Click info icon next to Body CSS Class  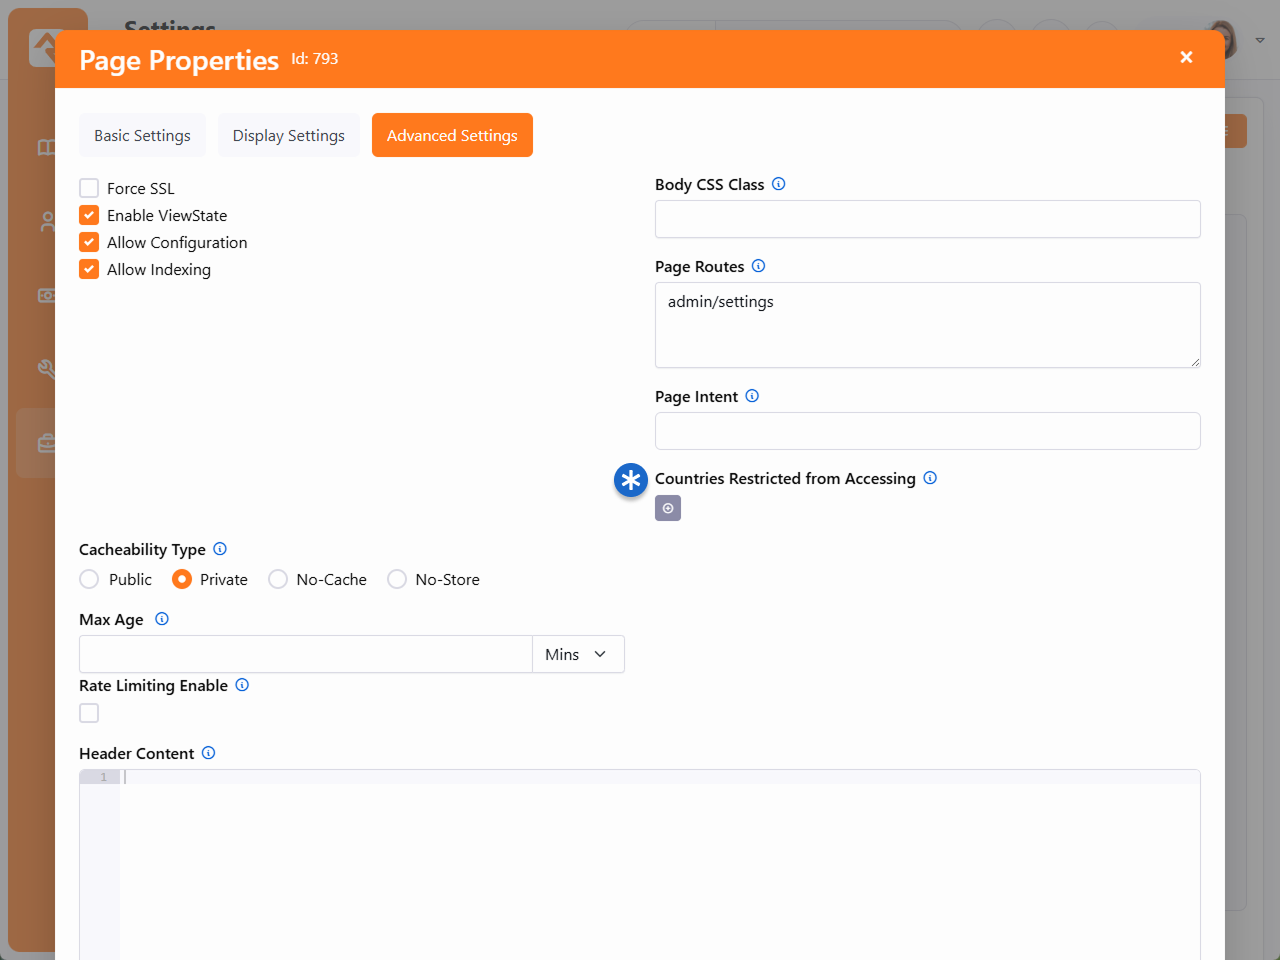click(779, 184)
